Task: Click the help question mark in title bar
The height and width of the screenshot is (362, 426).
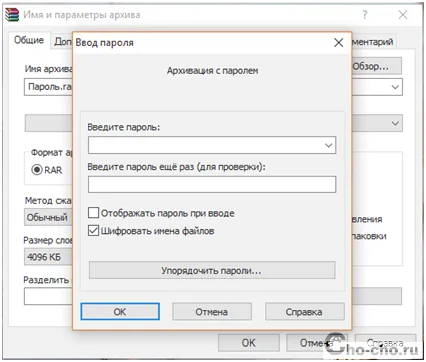Action: click(x=365, y=15)
